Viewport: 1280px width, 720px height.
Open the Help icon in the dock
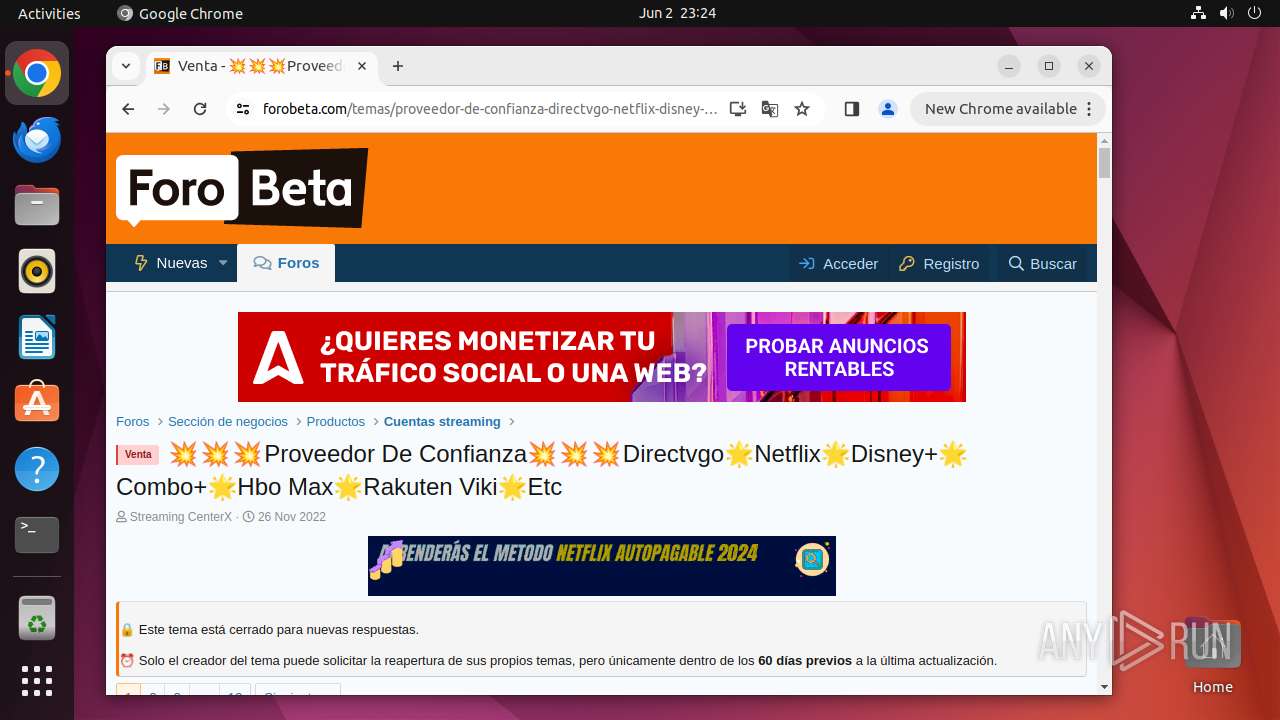[37, 469]
